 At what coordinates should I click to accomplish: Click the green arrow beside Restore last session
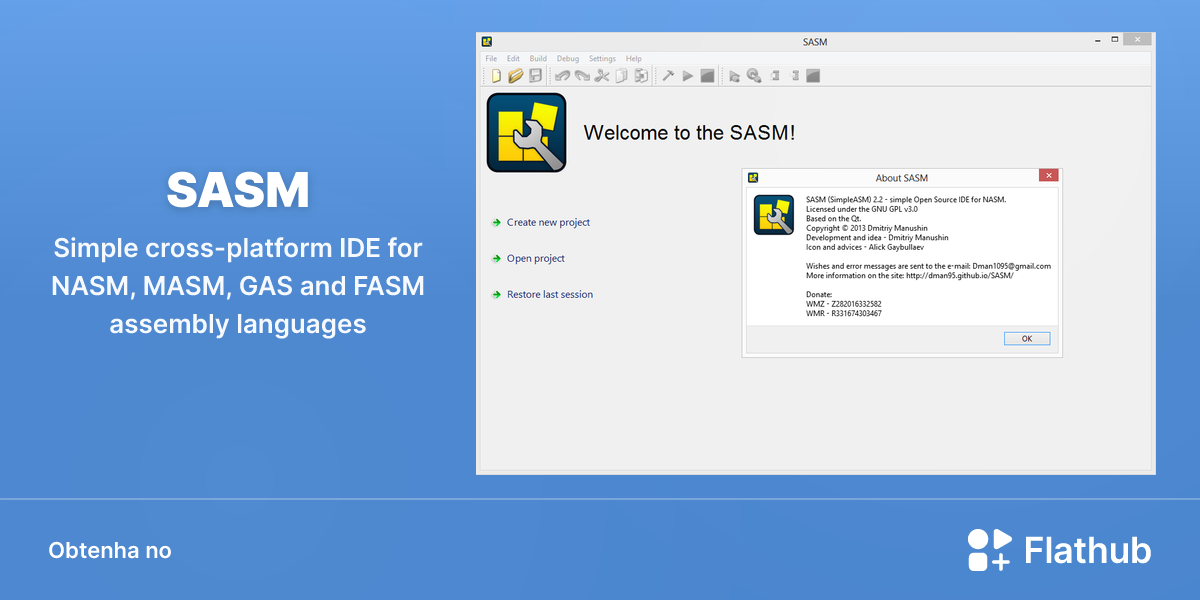(x=496, y=295)
